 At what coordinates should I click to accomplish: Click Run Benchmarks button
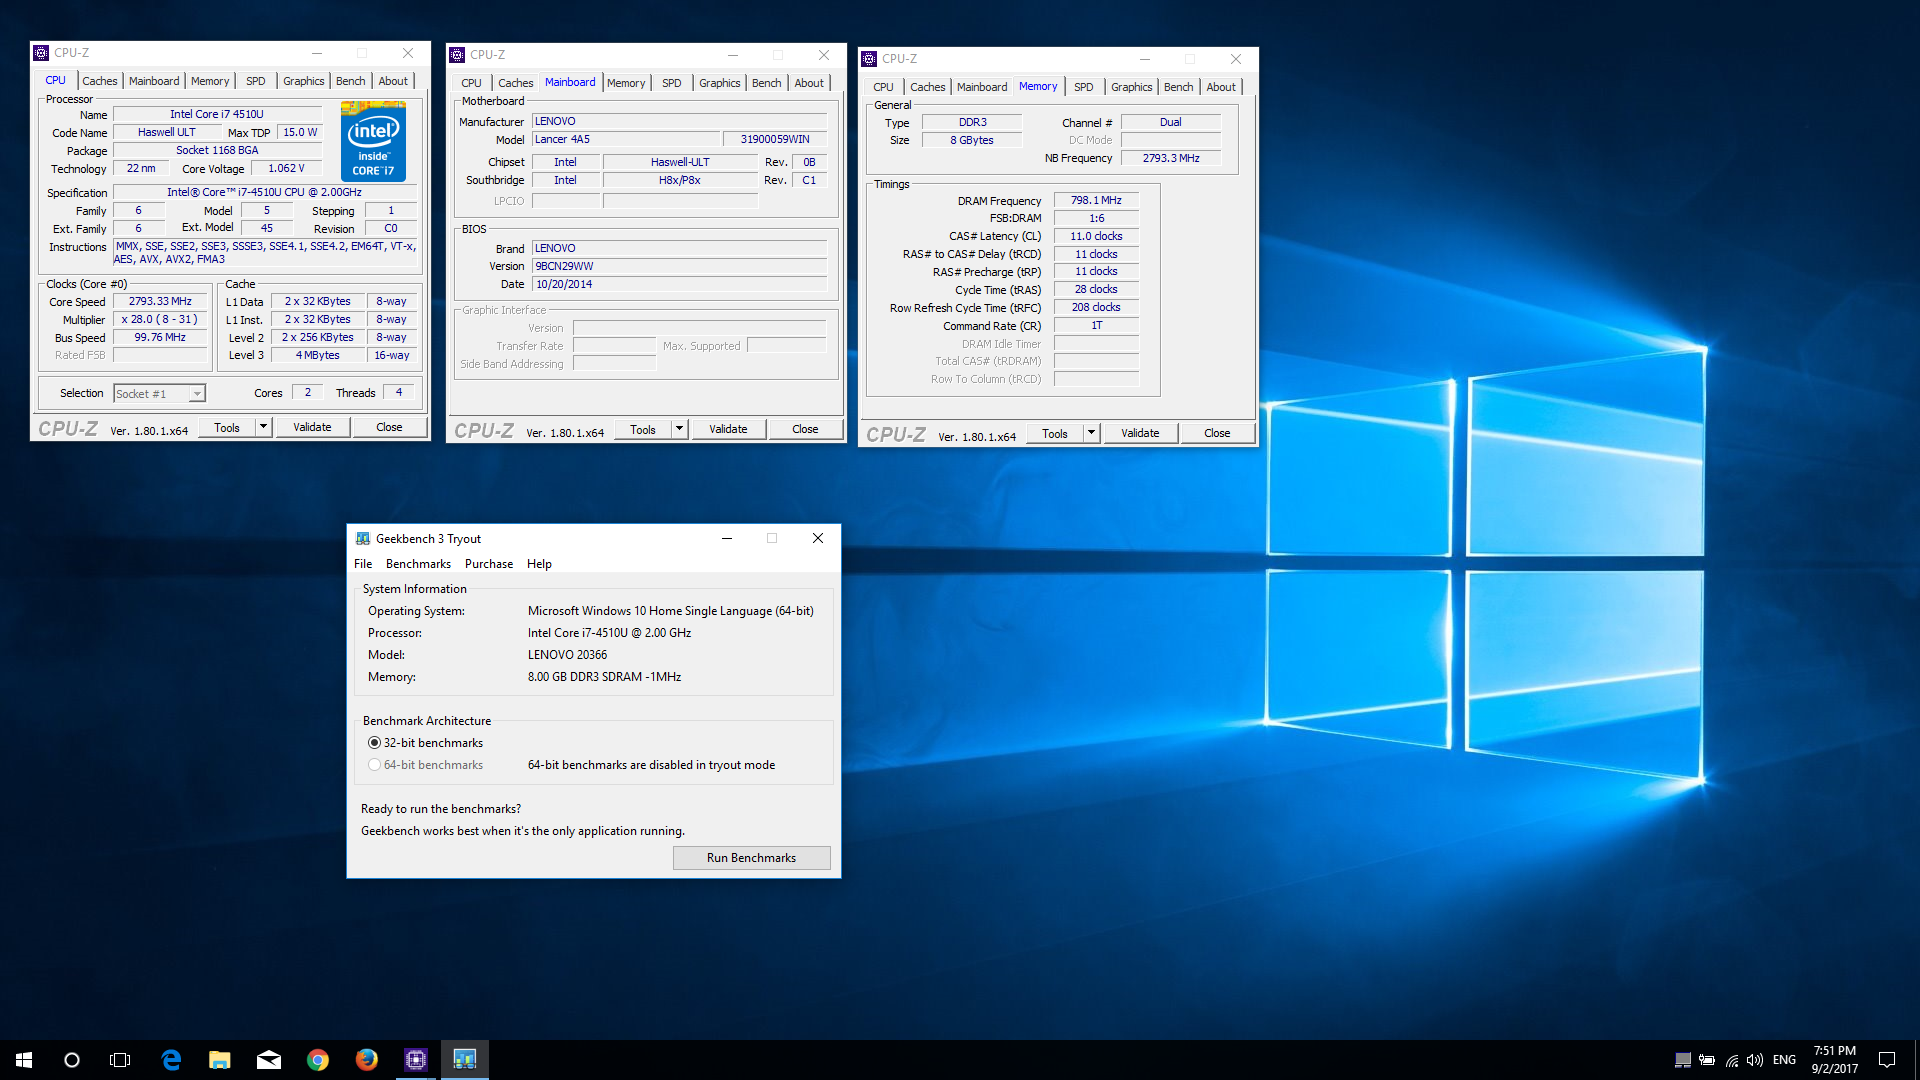pyautogui.click(x=752, y=858)
